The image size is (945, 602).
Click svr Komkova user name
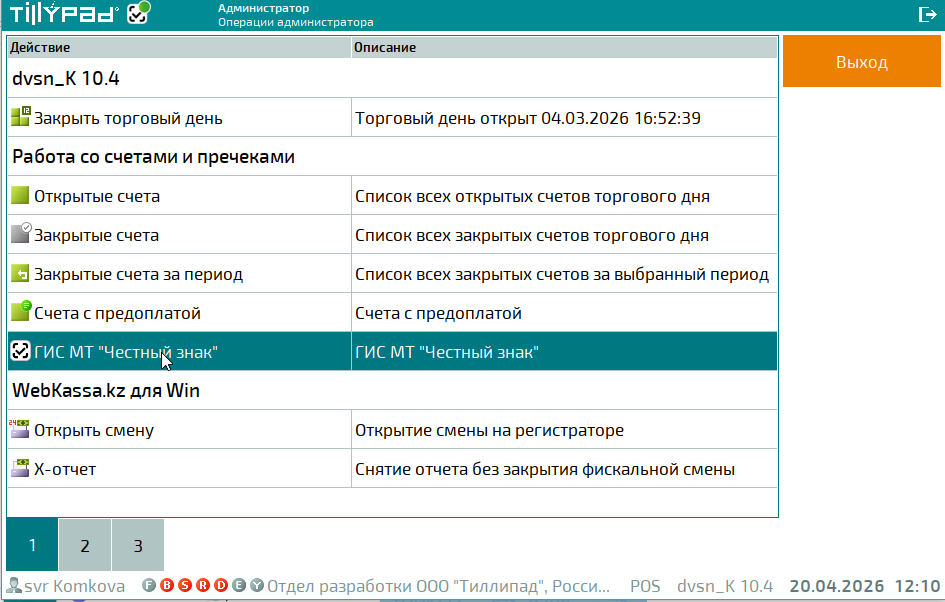(75, 586)
